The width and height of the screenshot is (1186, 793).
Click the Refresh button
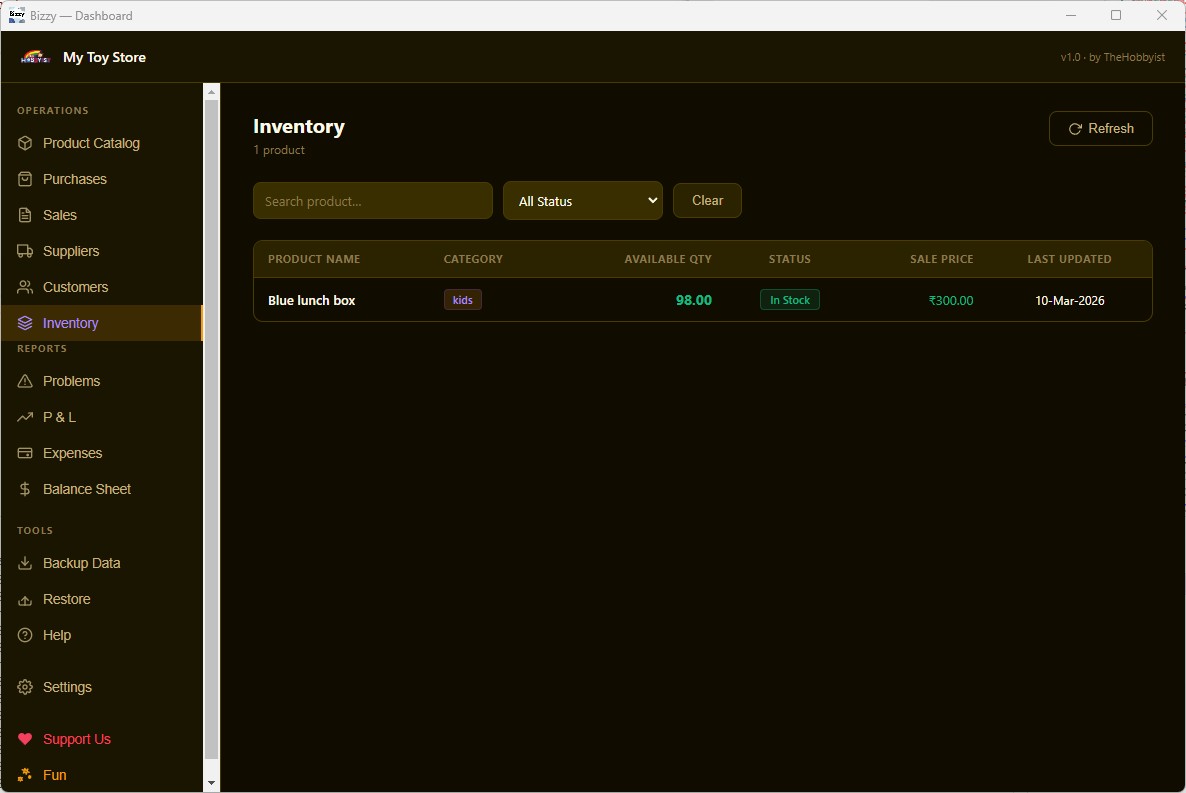[1100, 128]
